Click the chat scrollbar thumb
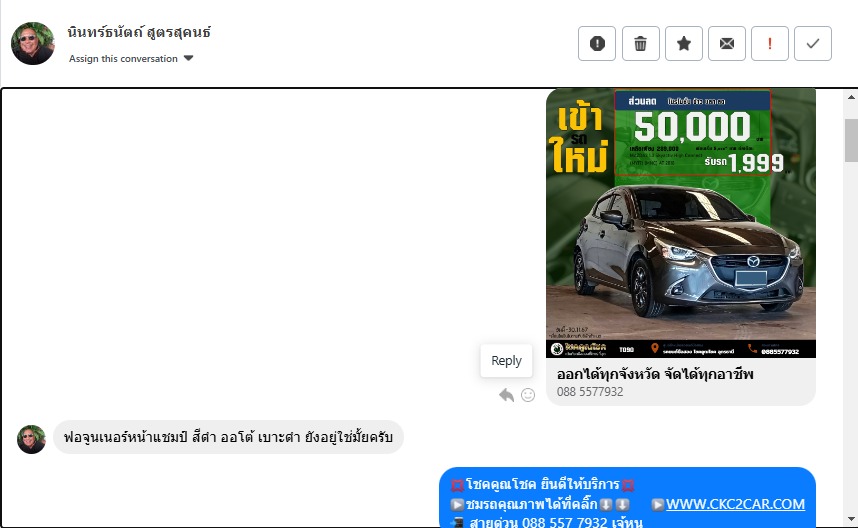This screenshot has width=858, height=528. (851, 140)
